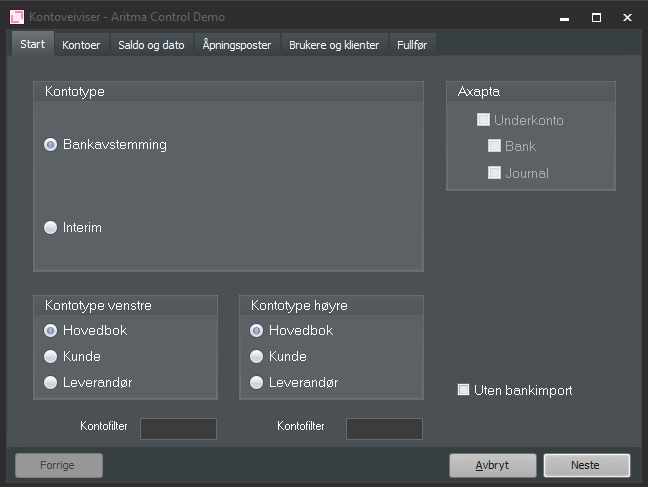This screenshot has height=487, width=648.
Task: Choose Kunde under Kontotype venstre
Action: 51,357
